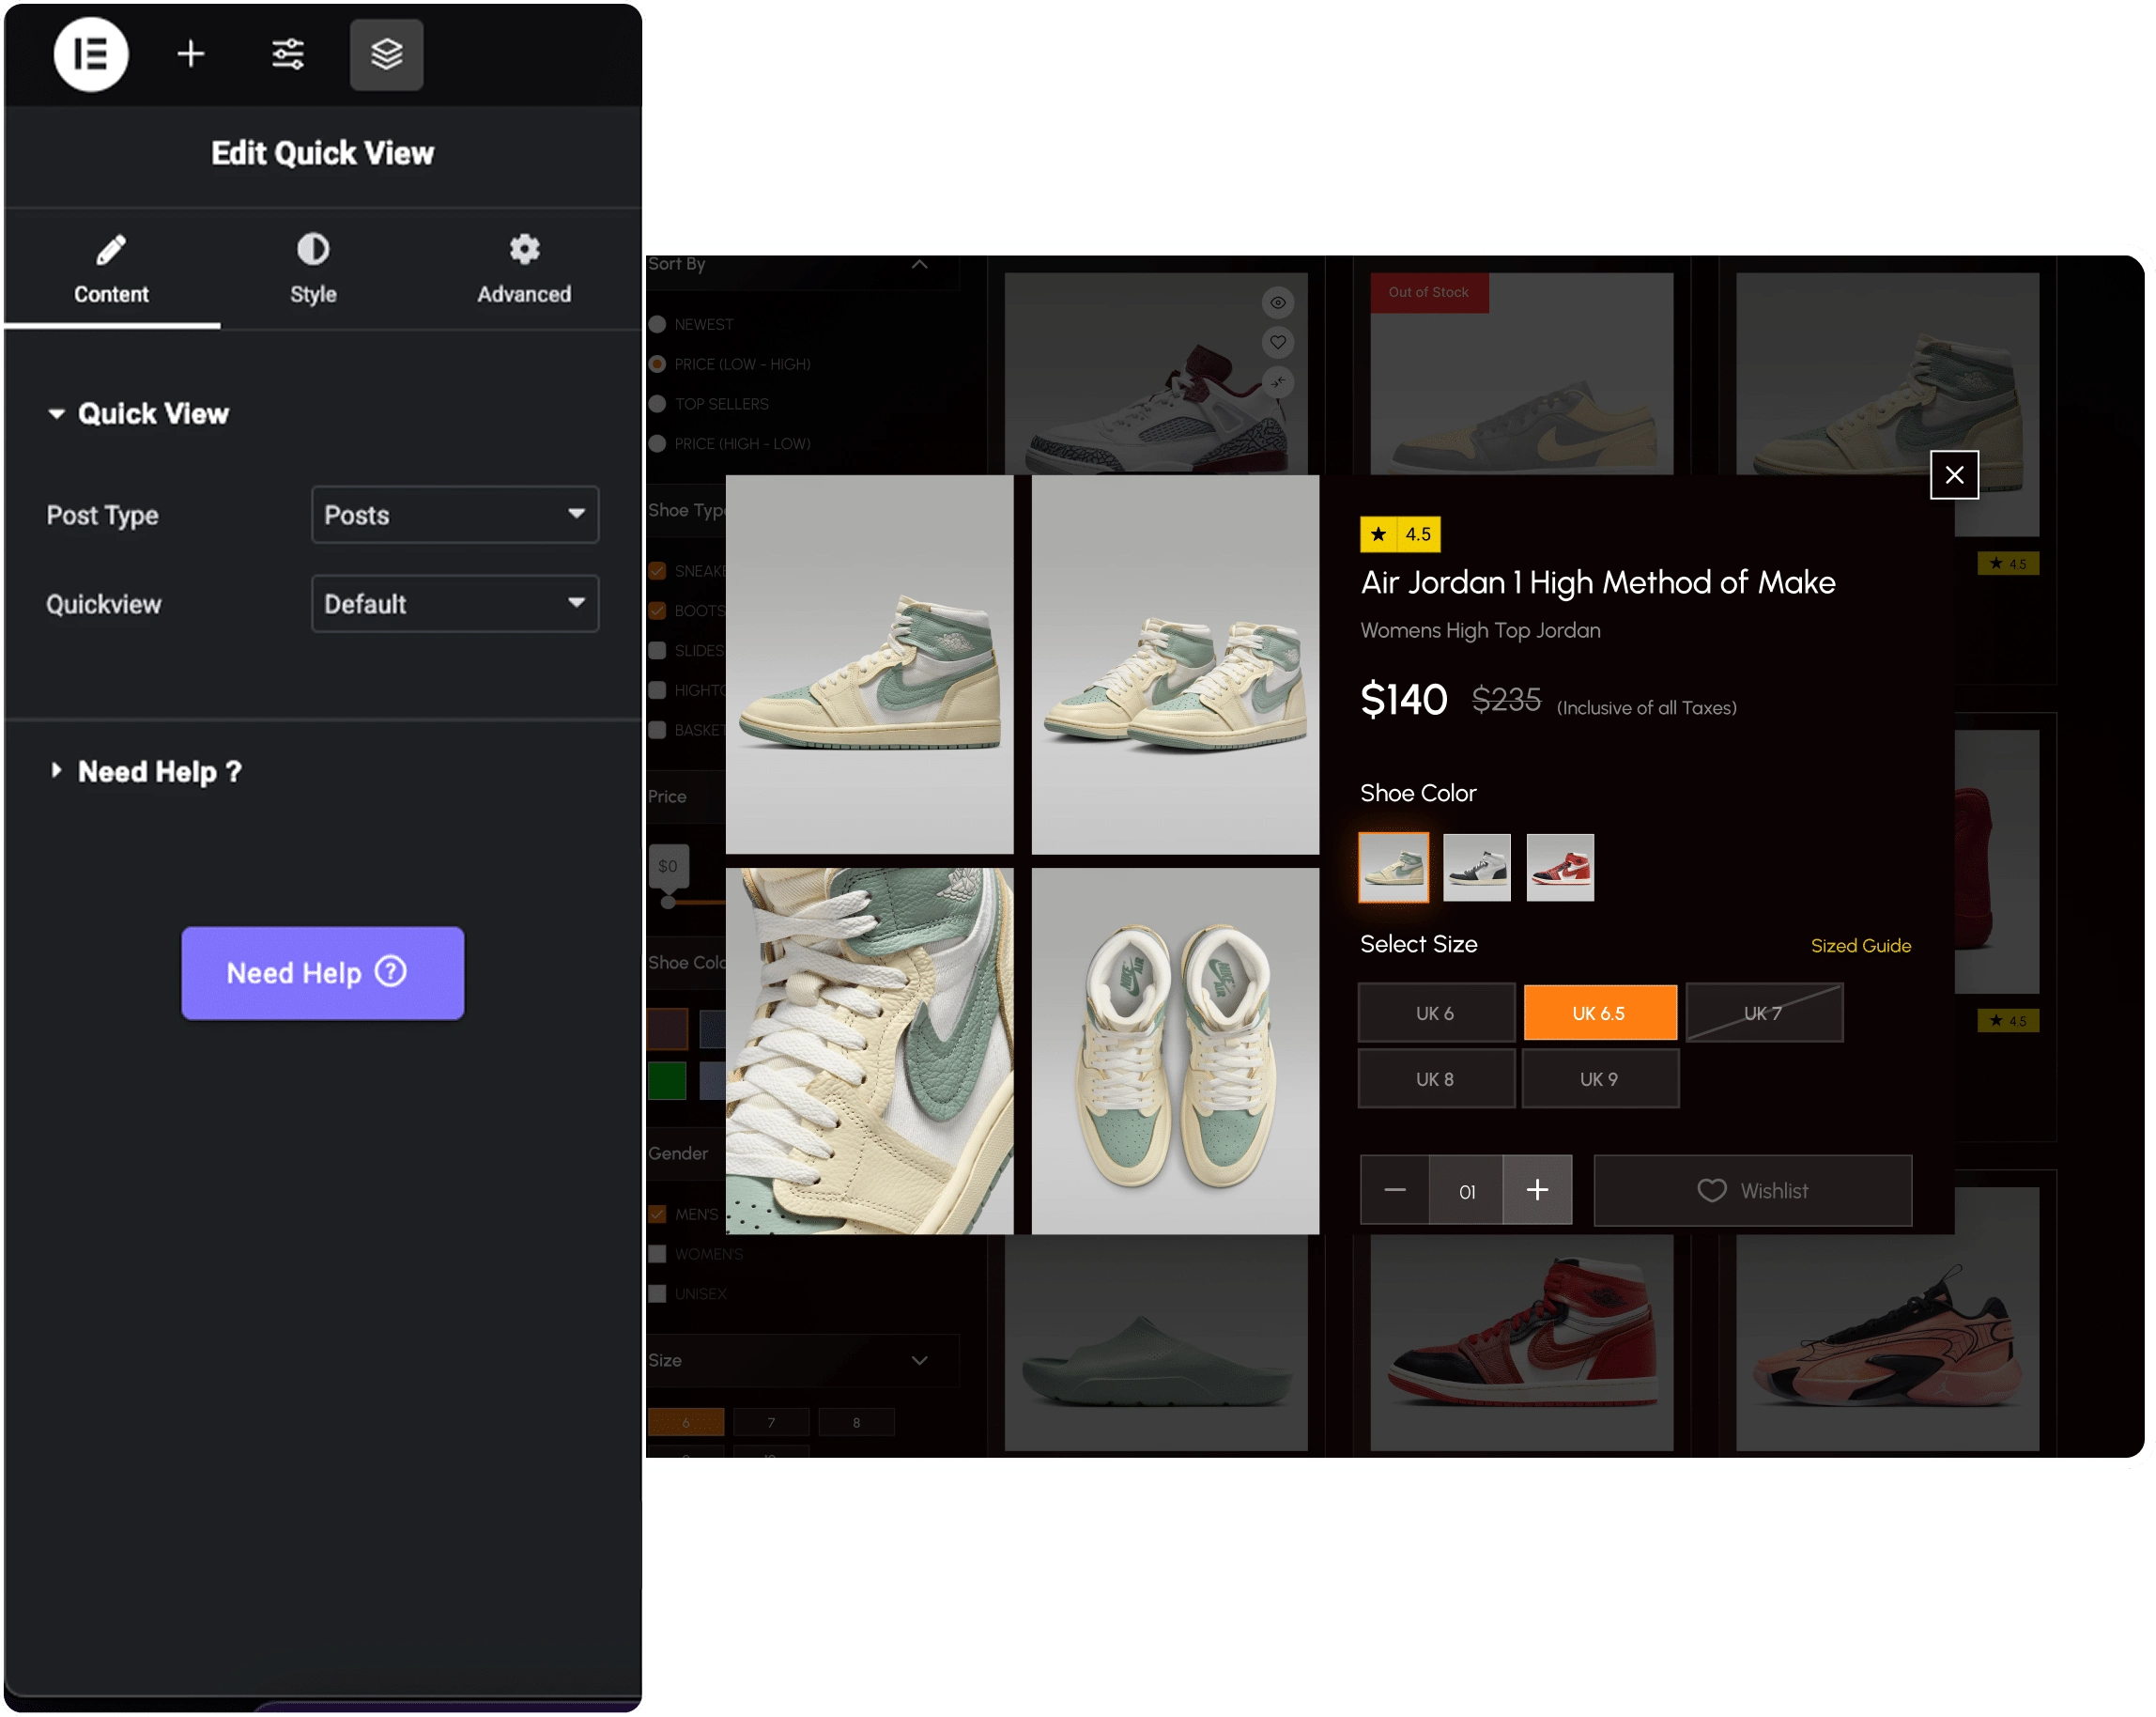Click the plus add element icon
This screenshot has width=2156, height=1717.
pyautogui.click(x=190, y=54)
